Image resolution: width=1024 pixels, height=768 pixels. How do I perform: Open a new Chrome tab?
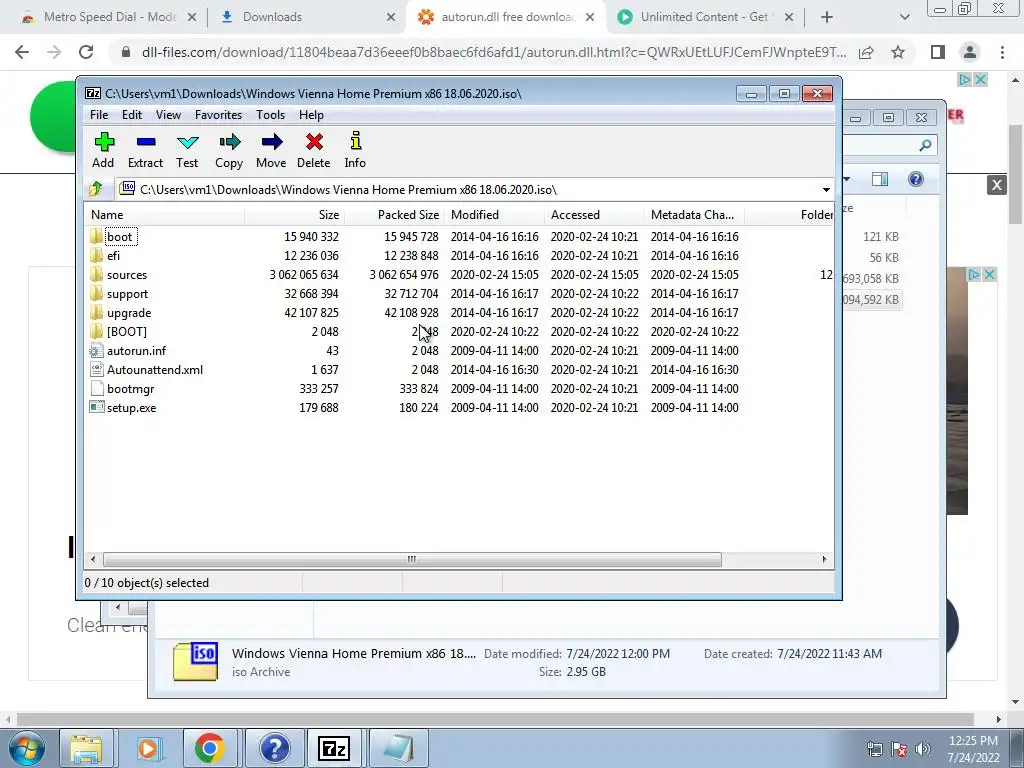point(827,17)
